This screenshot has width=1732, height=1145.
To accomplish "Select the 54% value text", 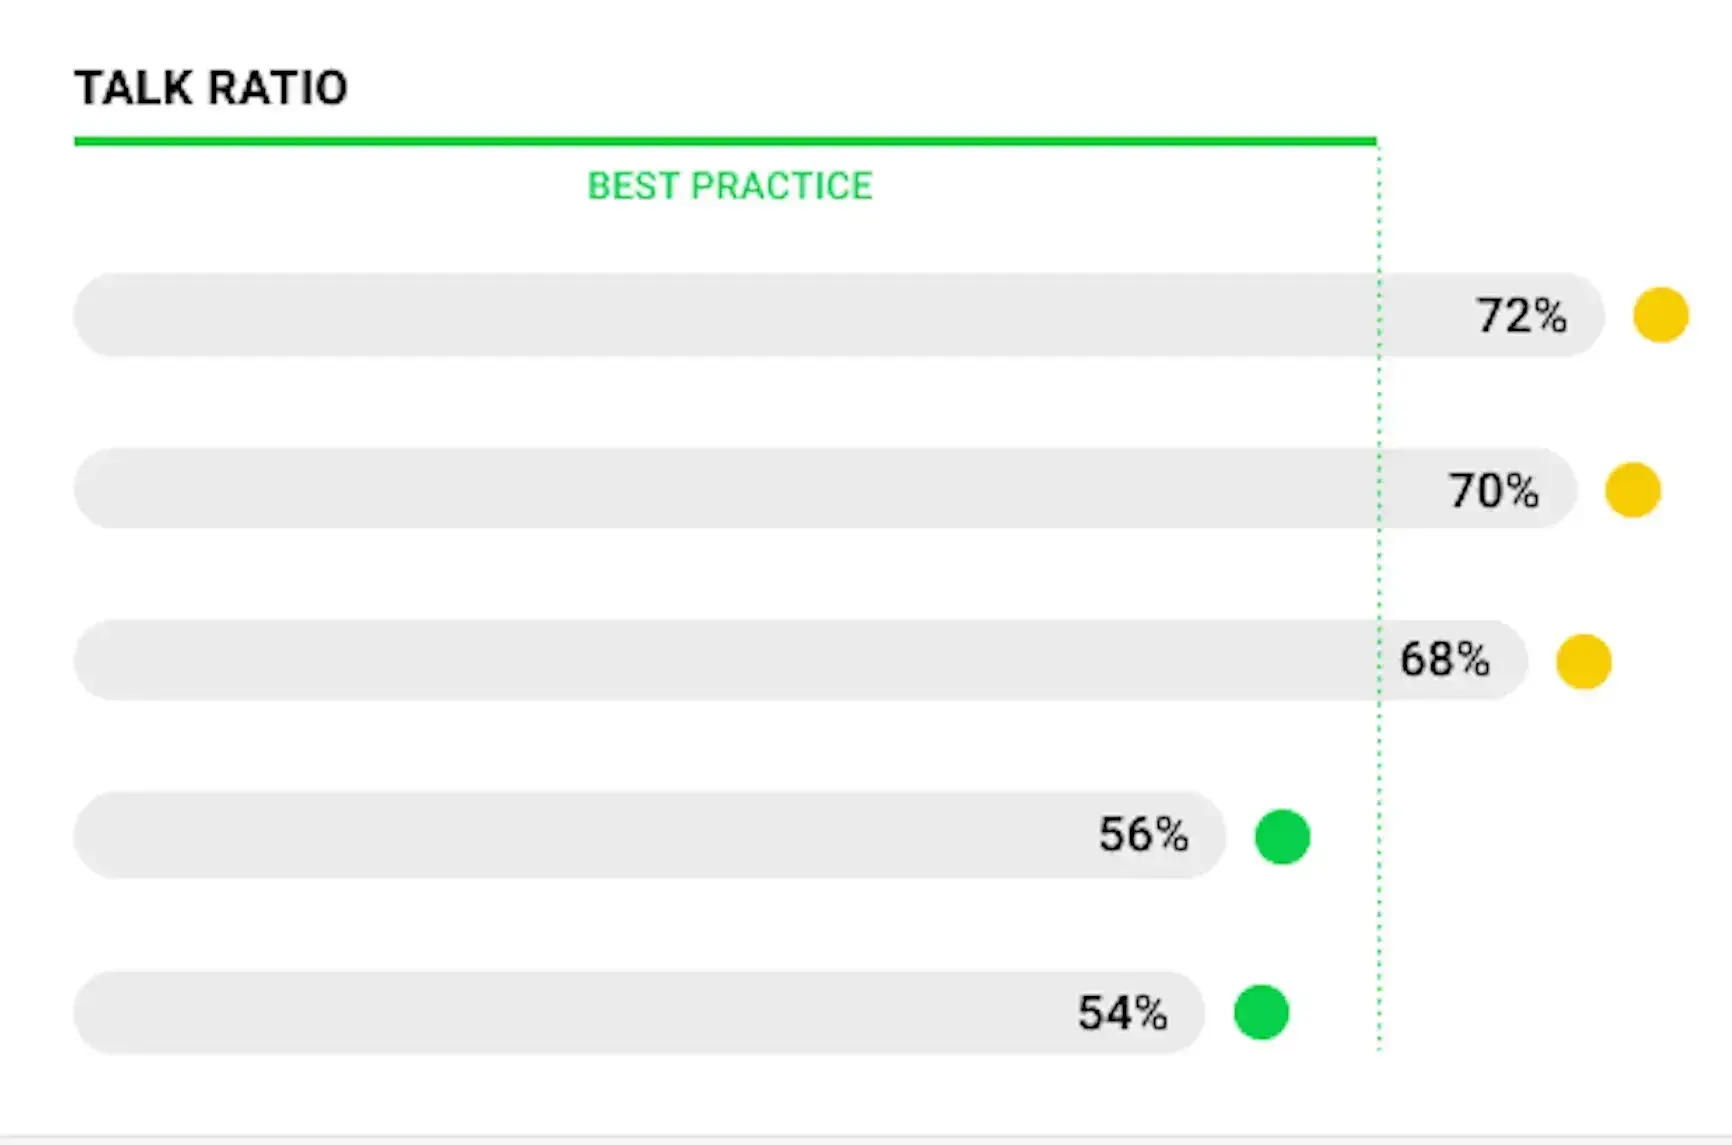I will pos(1123,1013).
